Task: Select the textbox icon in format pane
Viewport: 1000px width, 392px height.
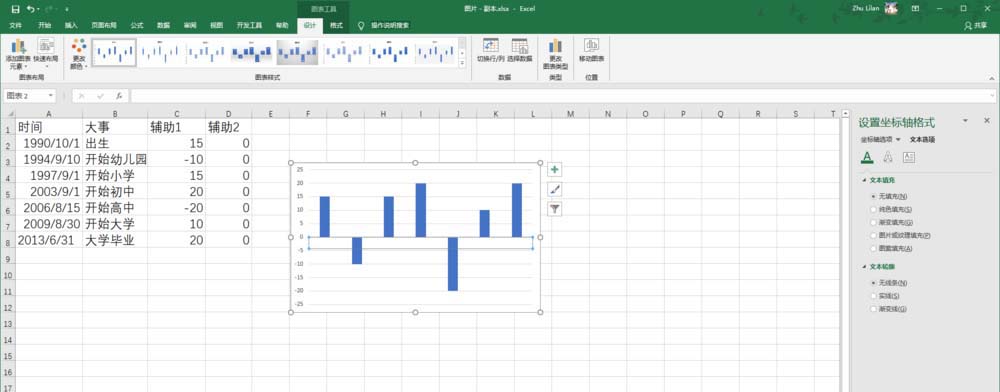Action: [x=909, y=157]
